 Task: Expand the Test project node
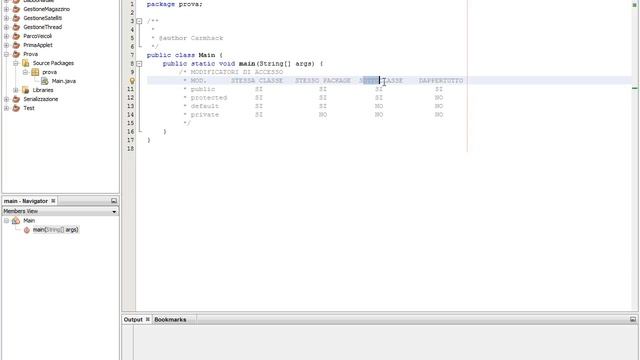tap(7, 108)
